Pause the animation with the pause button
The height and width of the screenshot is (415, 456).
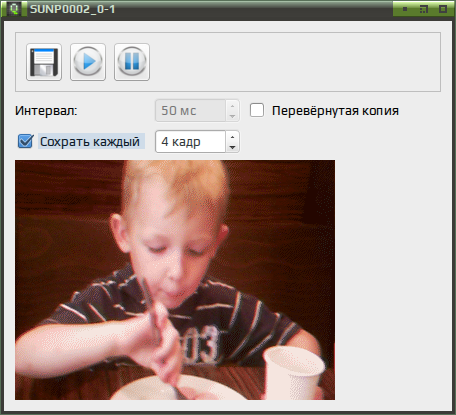(x=132, y=62)
